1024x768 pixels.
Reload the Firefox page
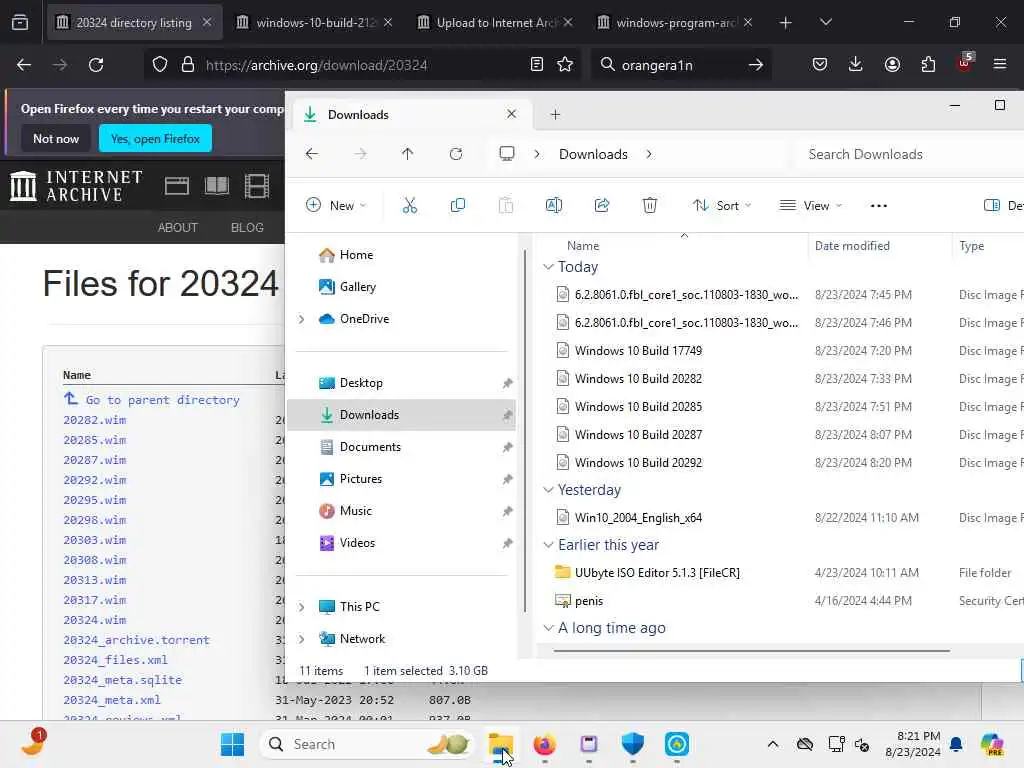click(x=96, y=65)
